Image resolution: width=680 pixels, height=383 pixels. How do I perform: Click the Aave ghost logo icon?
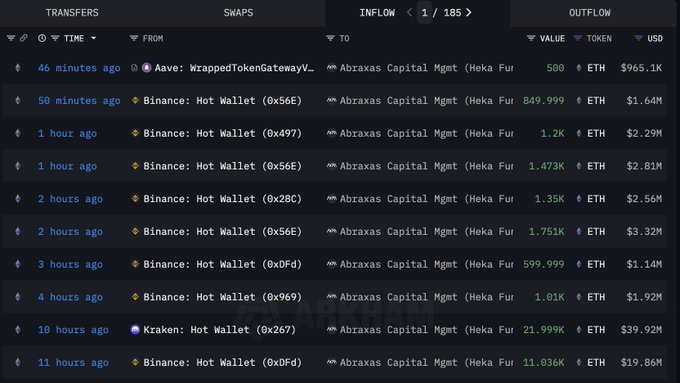(x=147, y=68)
